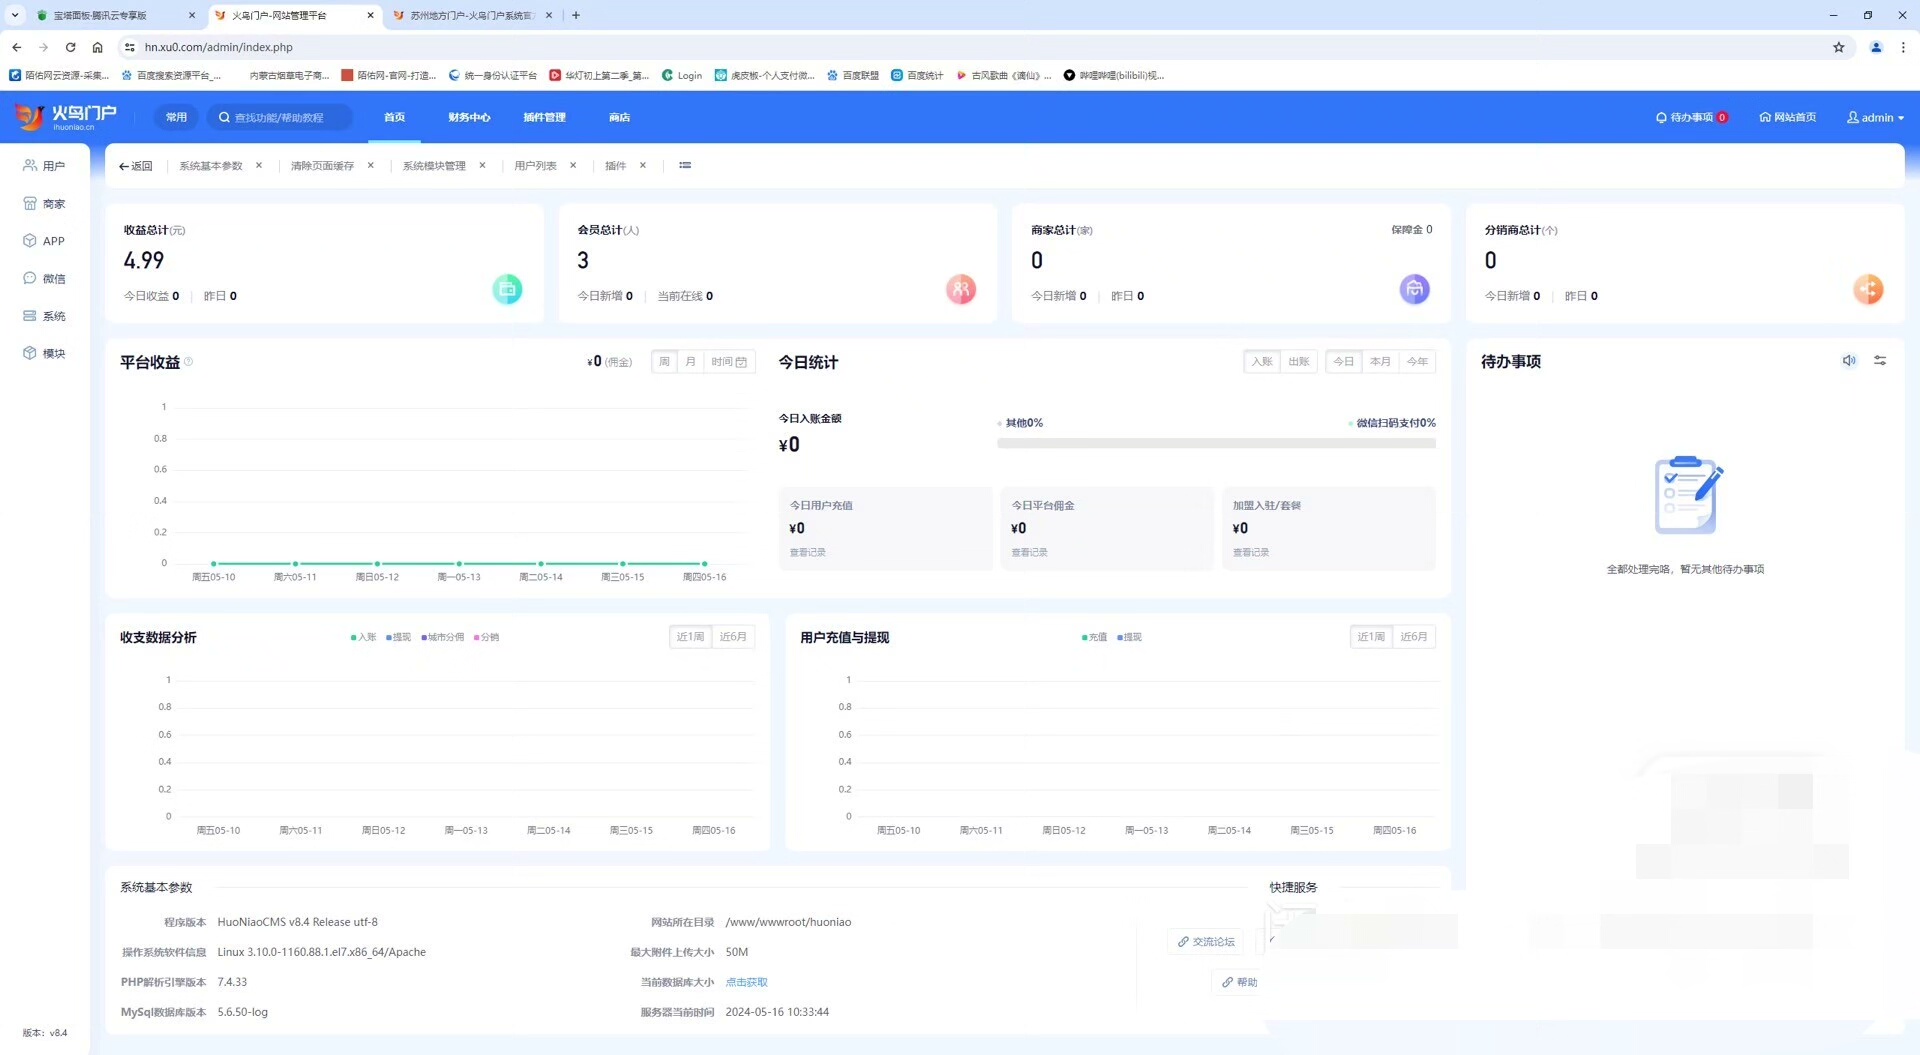
Task: Click 查看记录 under 今日用户充值
Action: click(808, 553)
